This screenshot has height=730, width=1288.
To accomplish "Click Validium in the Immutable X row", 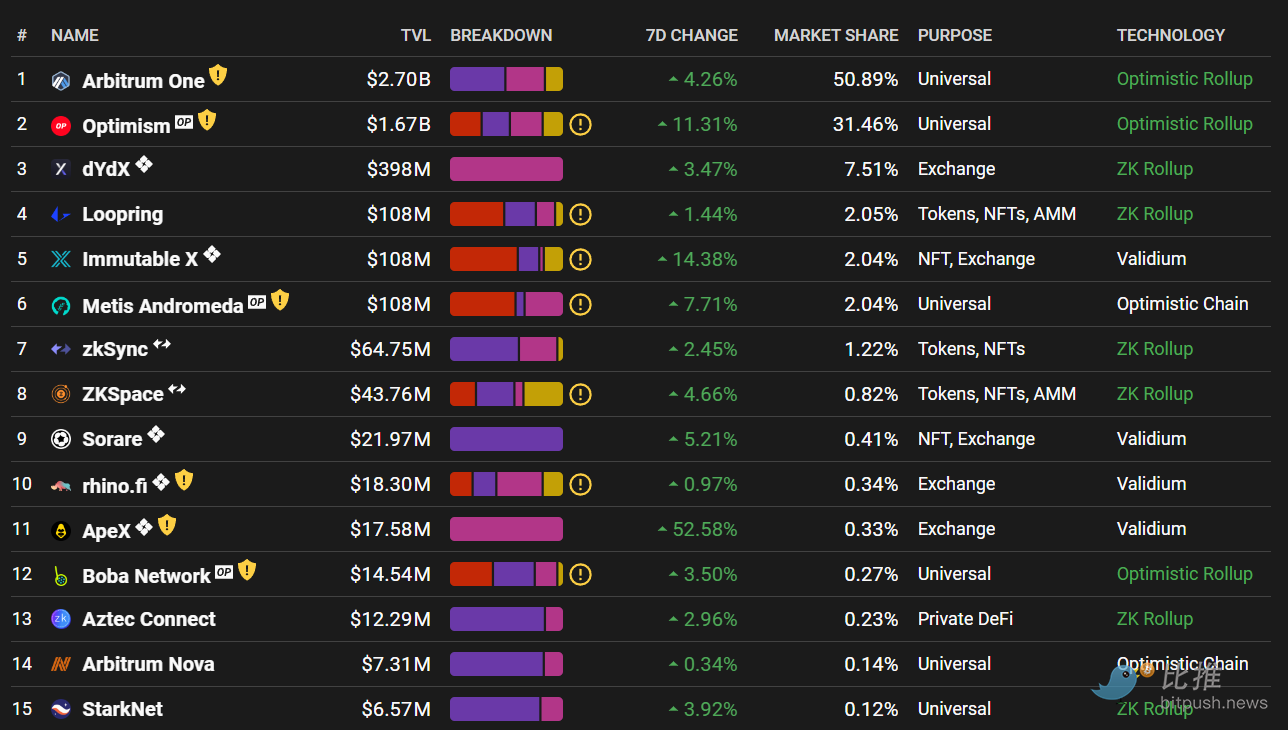I will coord(1151,259).
